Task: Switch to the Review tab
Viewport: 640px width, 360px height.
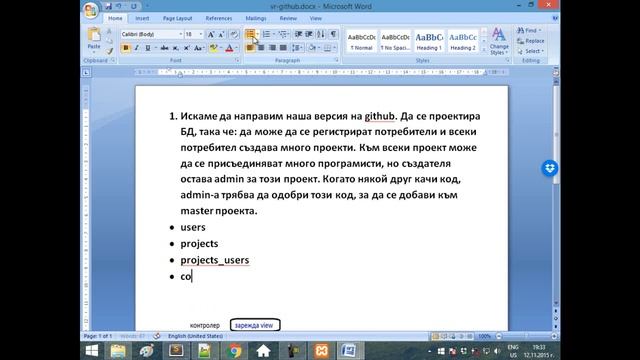Action: (x=288, y=18)
